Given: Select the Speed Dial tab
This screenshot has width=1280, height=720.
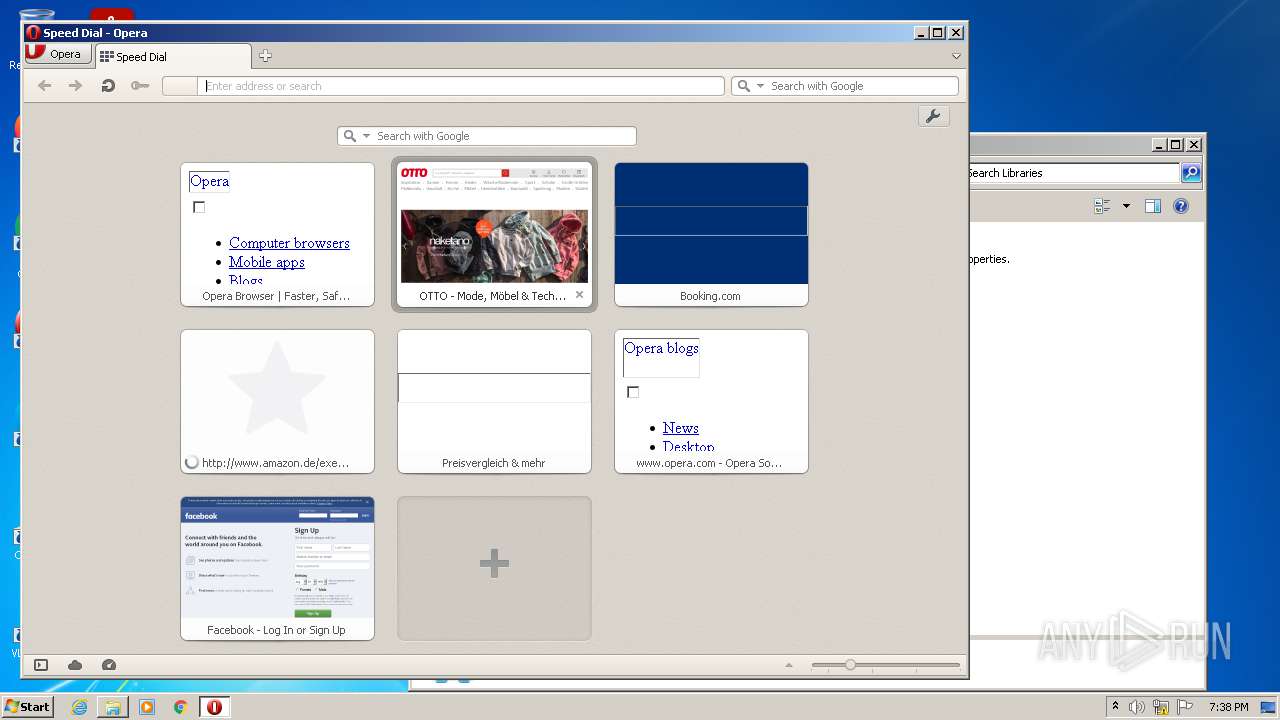Looking at the screenshot, I should tap(173, 57).
